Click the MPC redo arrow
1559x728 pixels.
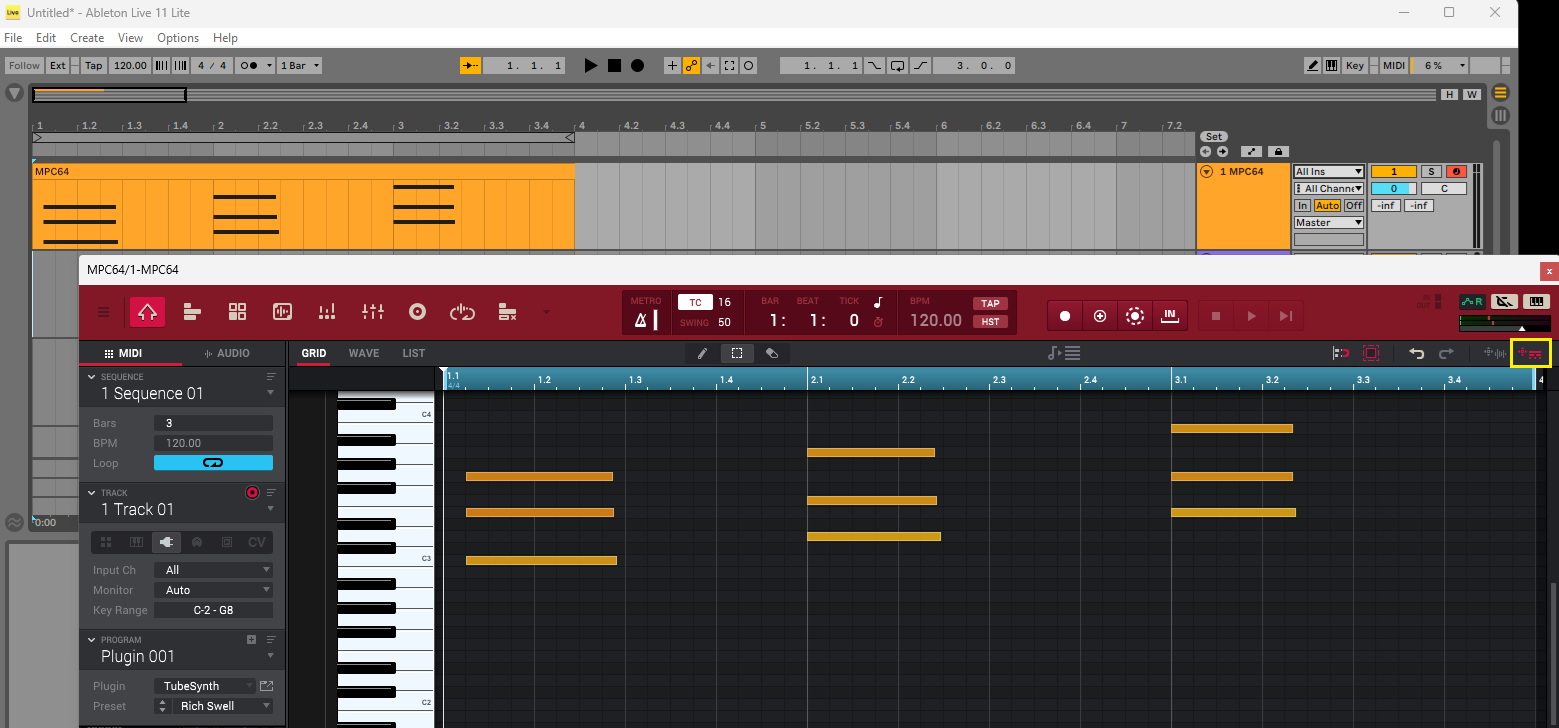[x=1446, y=353]
